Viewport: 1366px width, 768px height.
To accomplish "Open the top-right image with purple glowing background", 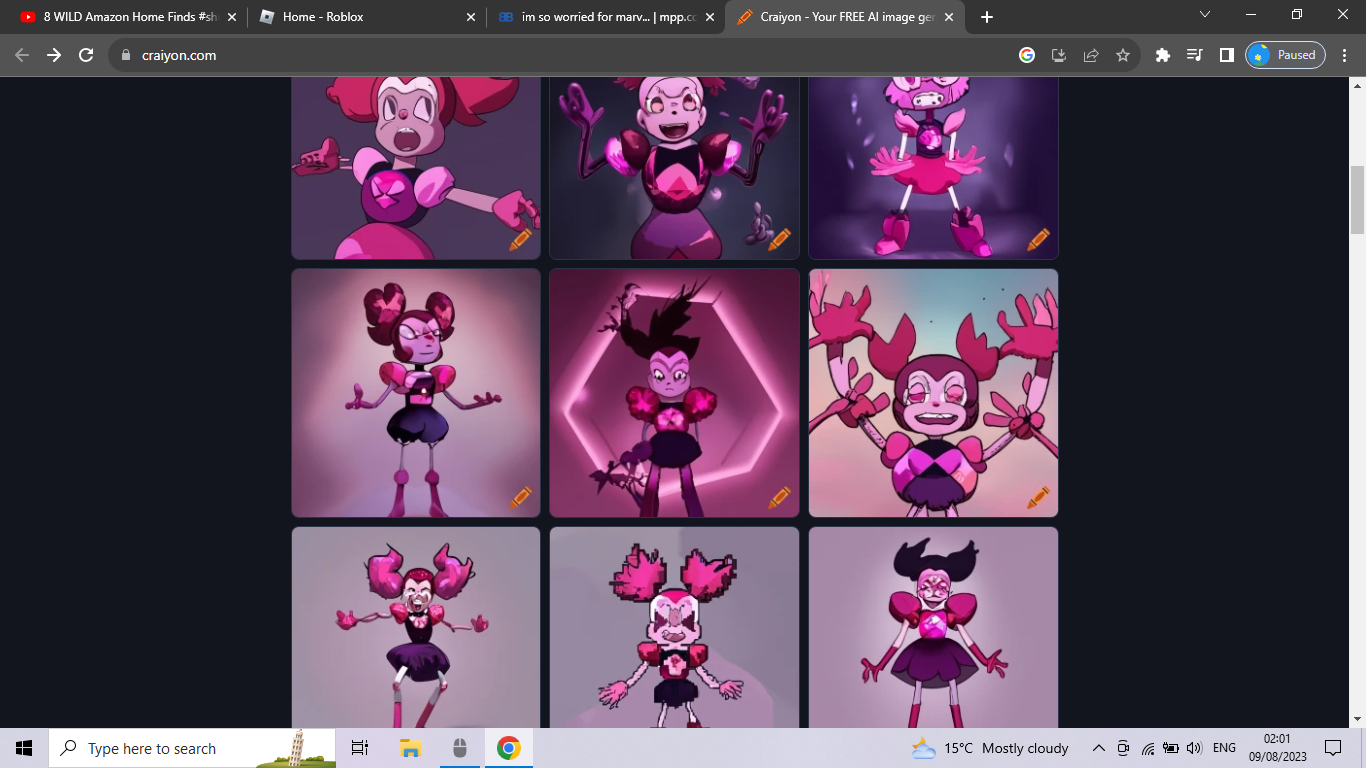I will coord(933,168).
